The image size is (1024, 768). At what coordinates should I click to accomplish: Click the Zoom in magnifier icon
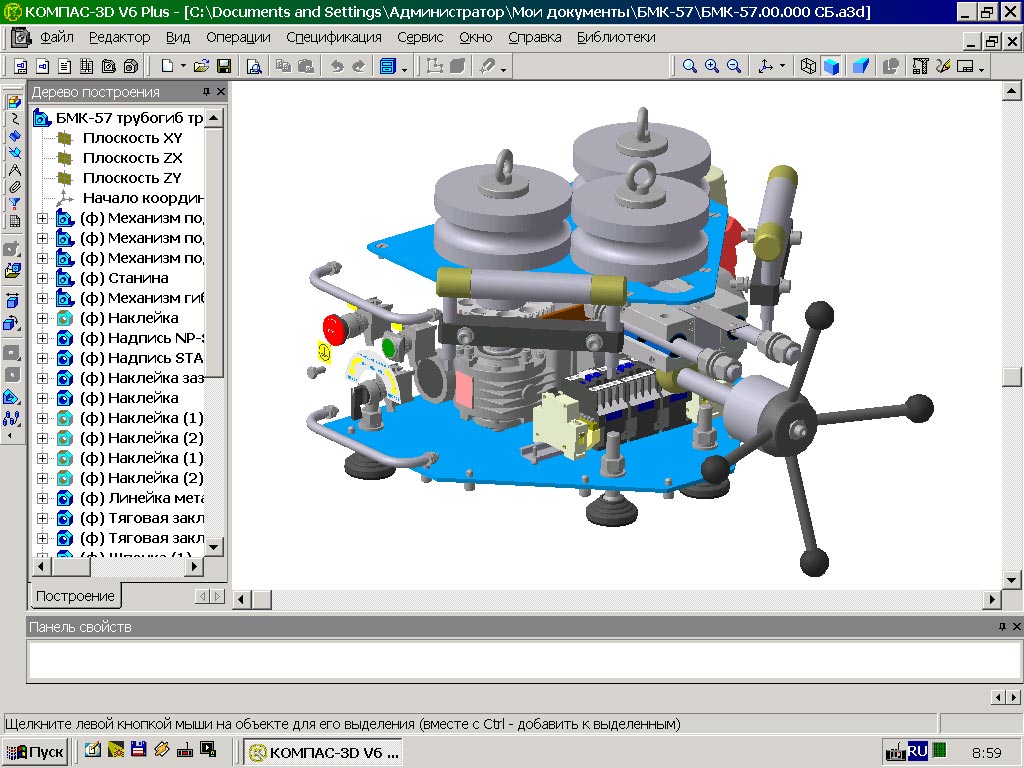[712, 66]
